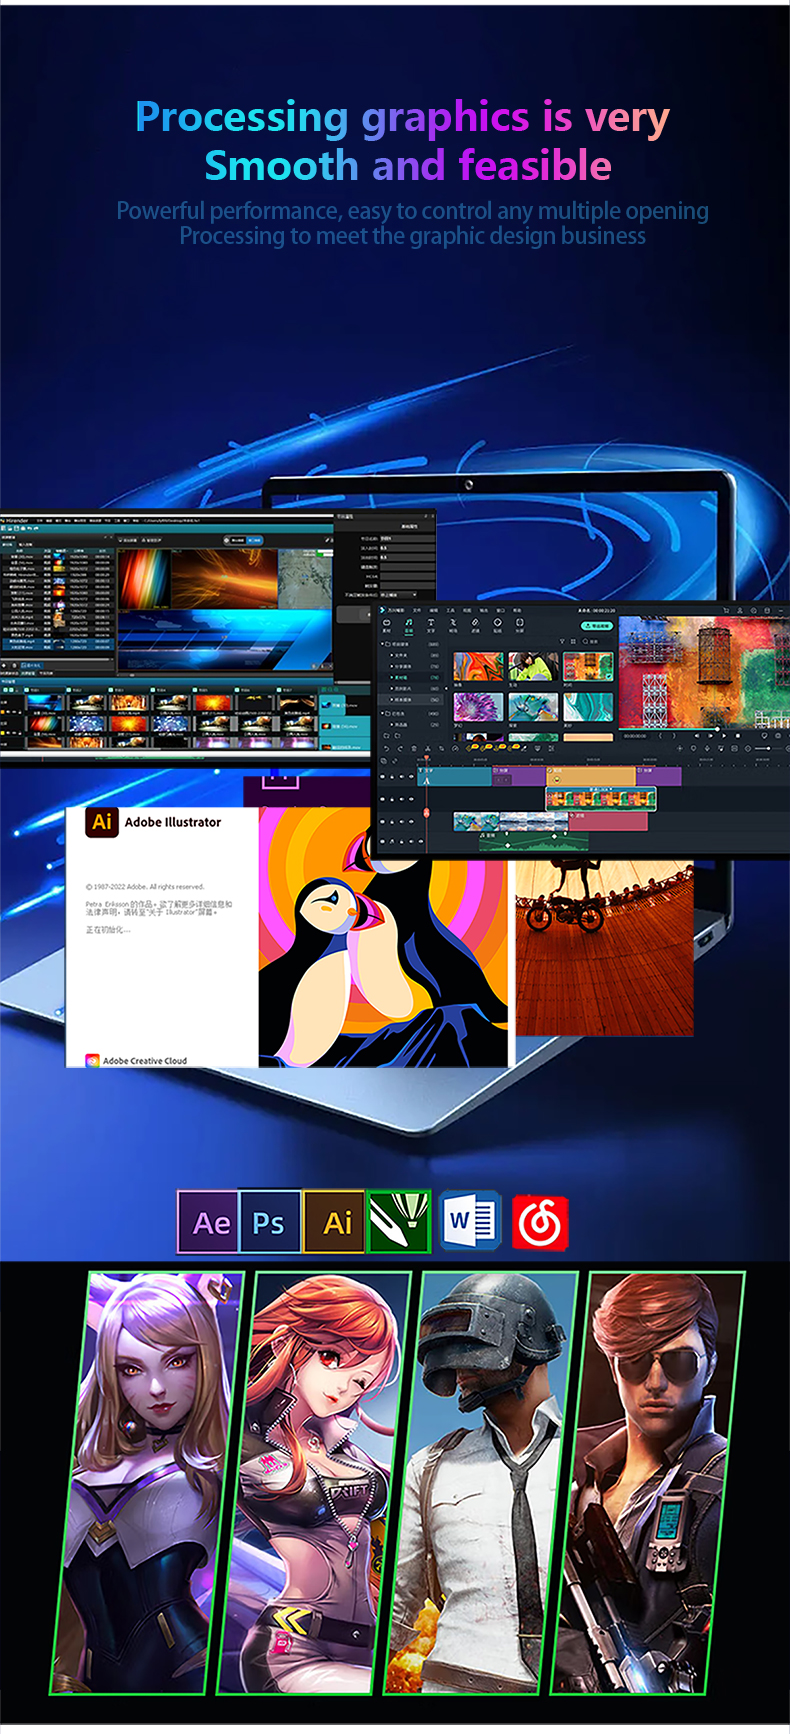Click redo arrow above the timeline

point(400,748)
